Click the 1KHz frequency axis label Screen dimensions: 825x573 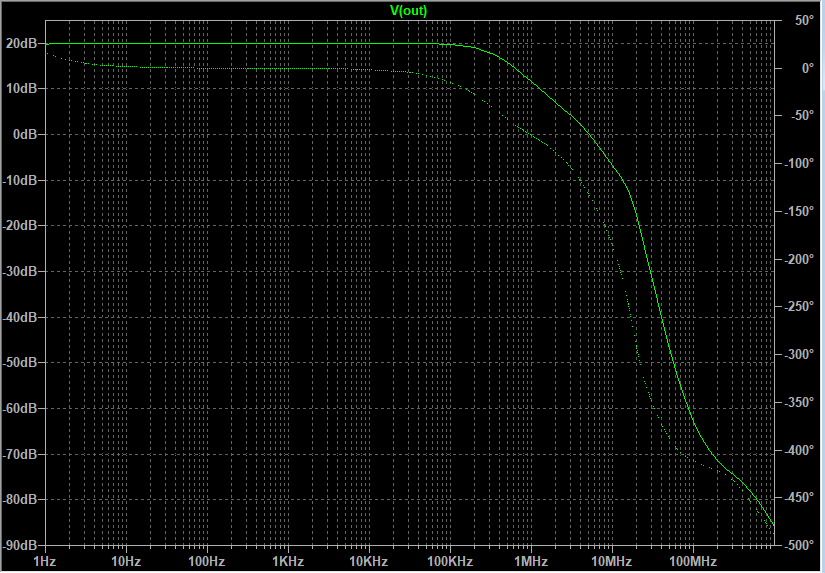coord(288,561)
